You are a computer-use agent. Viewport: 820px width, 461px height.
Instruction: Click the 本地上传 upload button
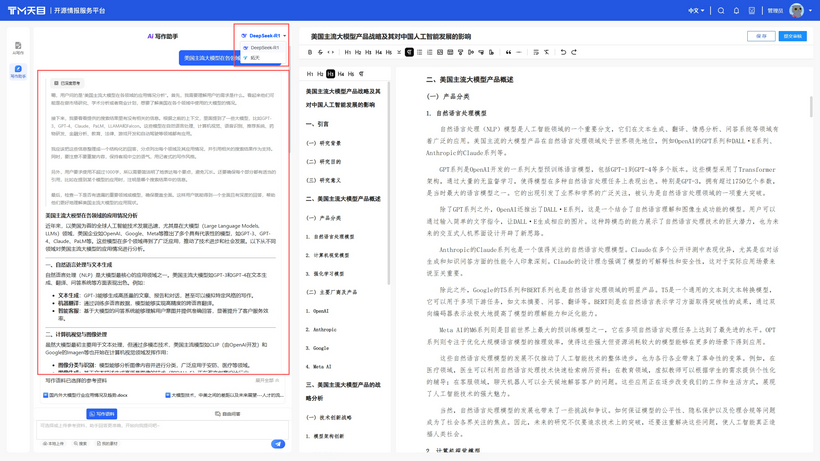(x=53, y=444)
